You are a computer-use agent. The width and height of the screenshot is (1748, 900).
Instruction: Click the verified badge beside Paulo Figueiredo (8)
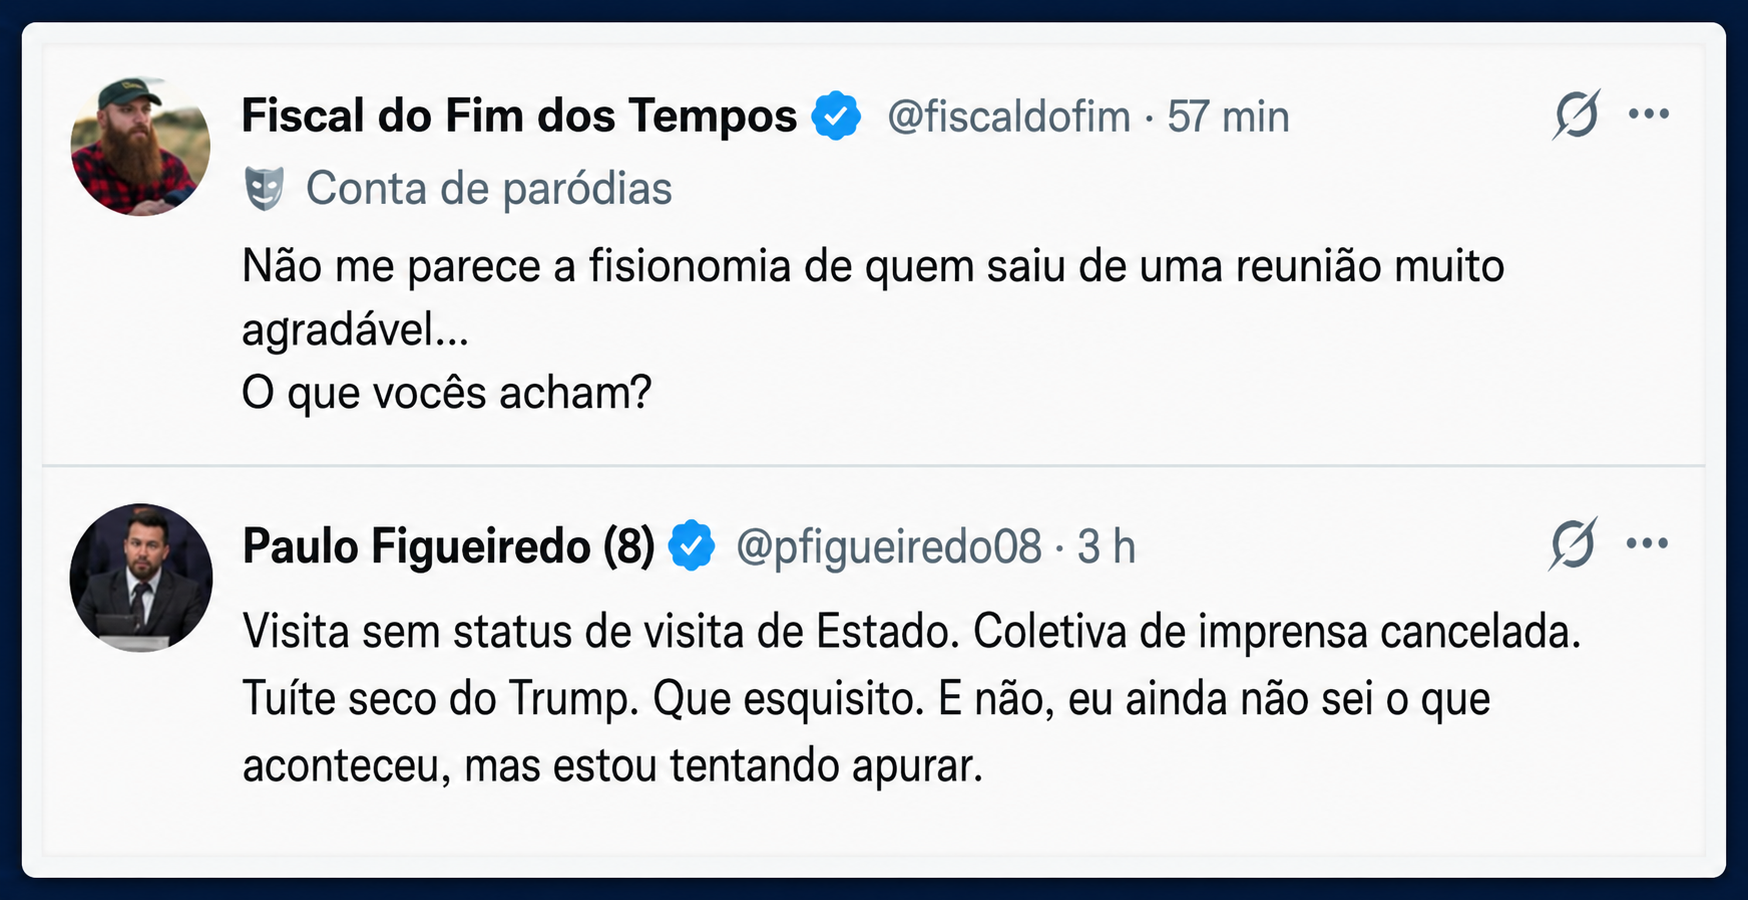click(692, 546)
